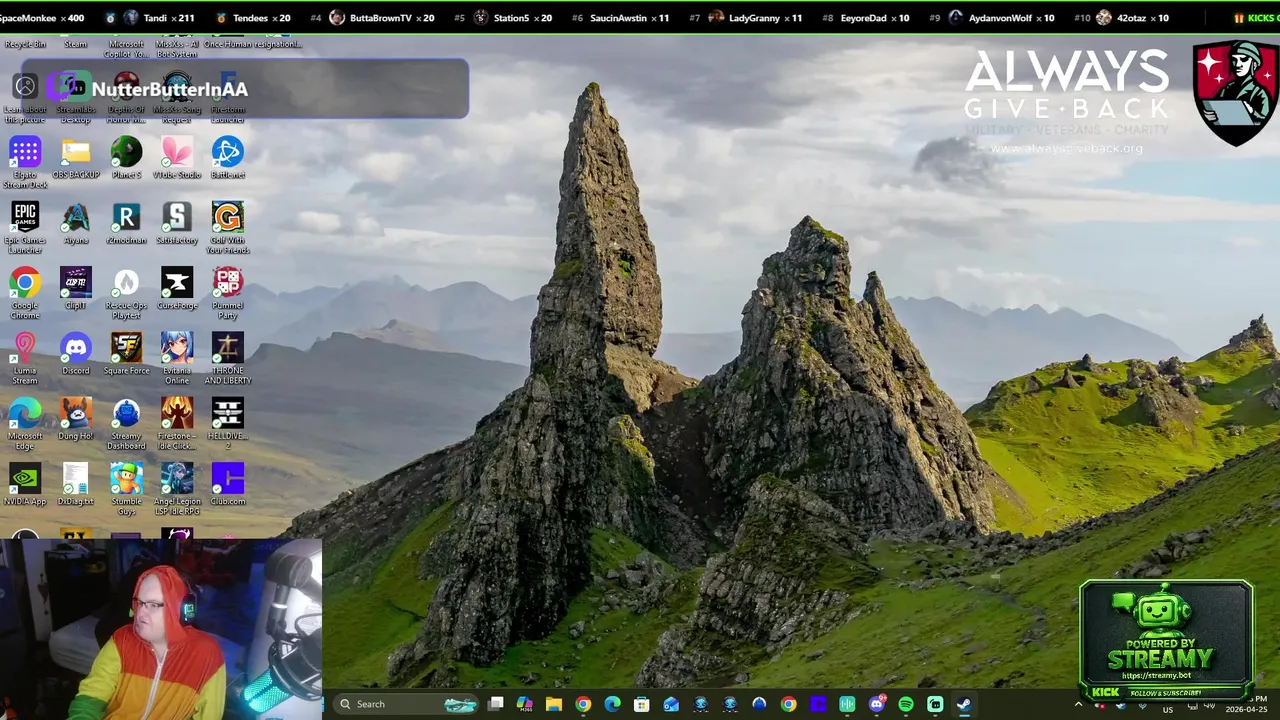Launch Stumble Guys from the desktop
The width and height of the screenshot is (1280, 720).
point(126,489)
